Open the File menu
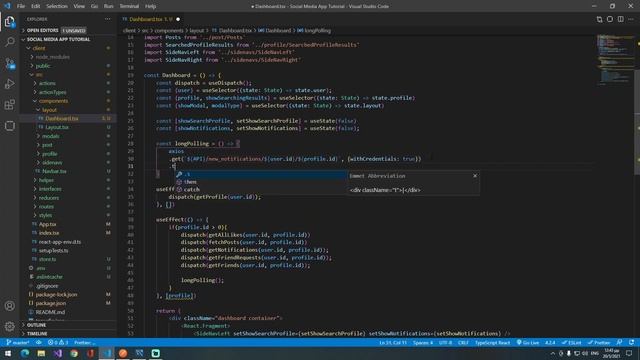This screenshot has width=640, height=360. (21, 6)
